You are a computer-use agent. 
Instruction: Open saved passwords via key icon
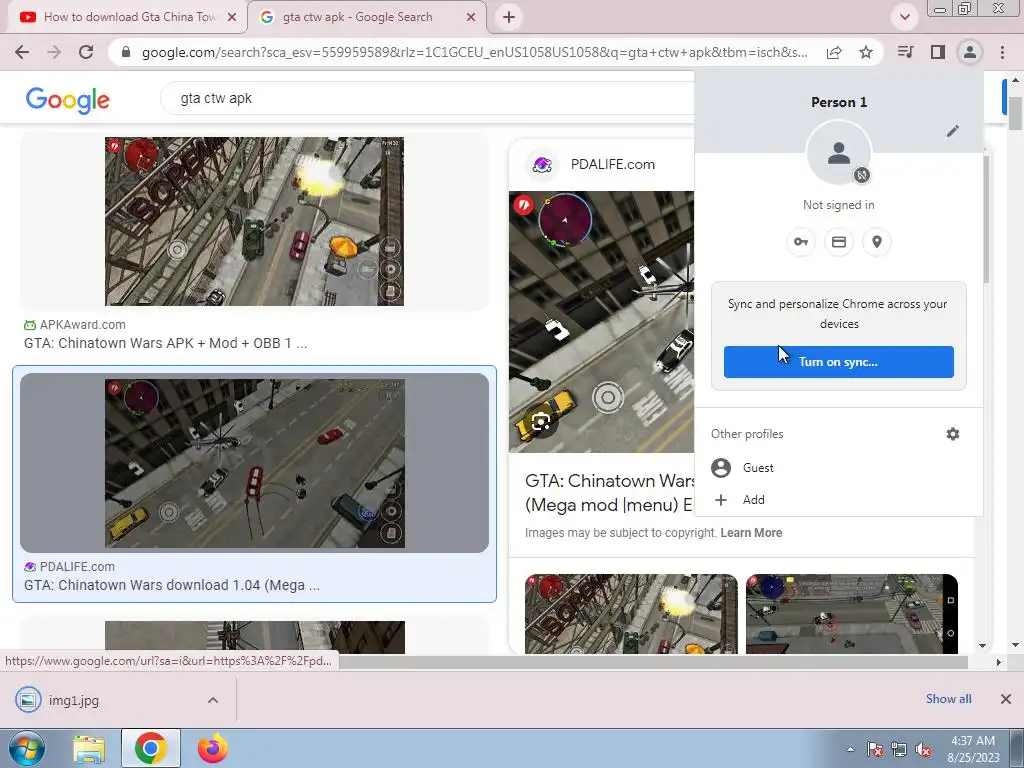tap(801, 242)
